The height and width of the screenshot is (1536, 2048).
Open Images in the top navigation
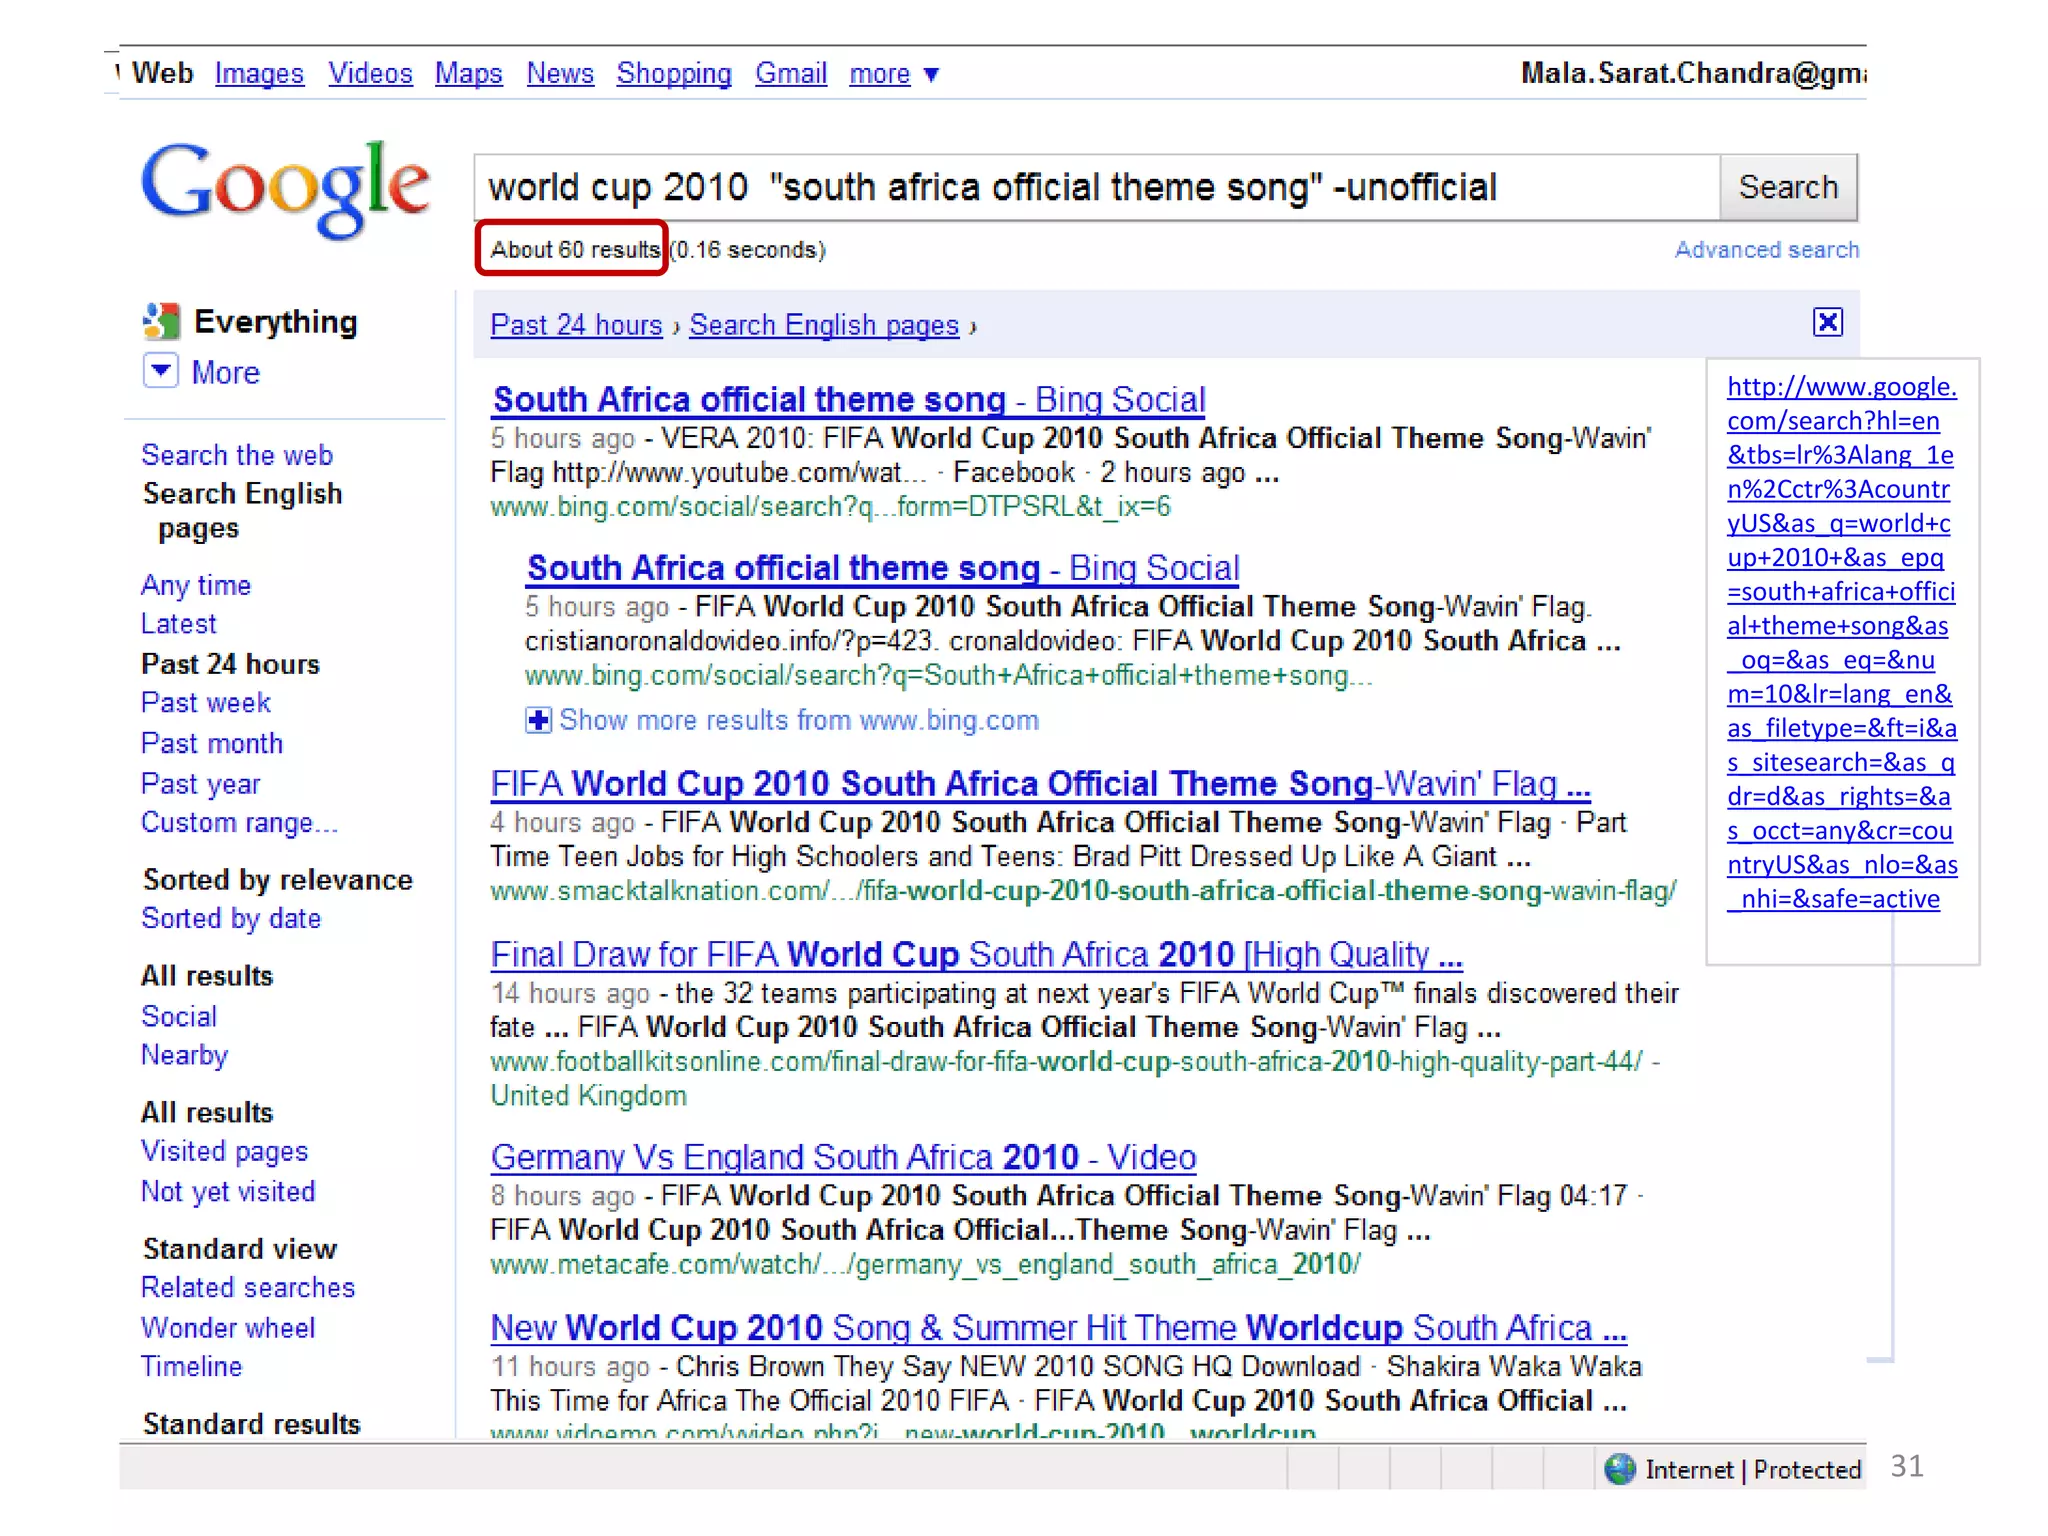click(x=259, y=74)
